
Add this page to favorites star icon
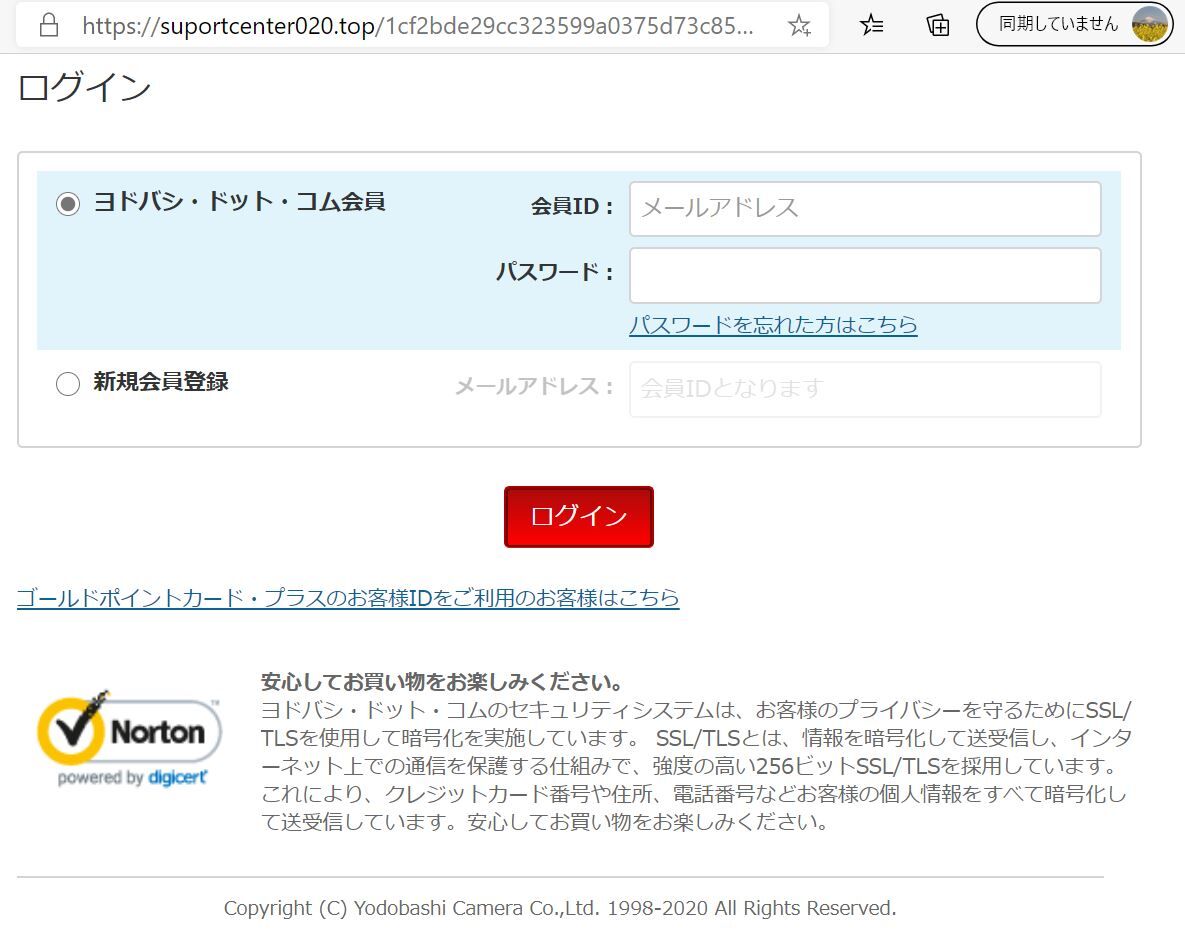pos(799,26)
